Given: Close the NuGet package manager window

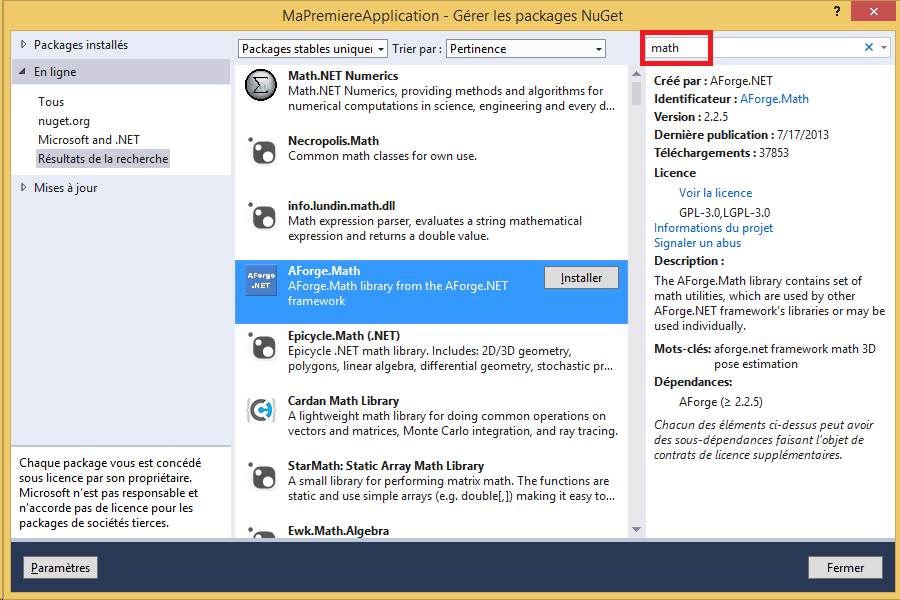Looking at the screenshot, I should pyautogui.click(x=874, y=11).
